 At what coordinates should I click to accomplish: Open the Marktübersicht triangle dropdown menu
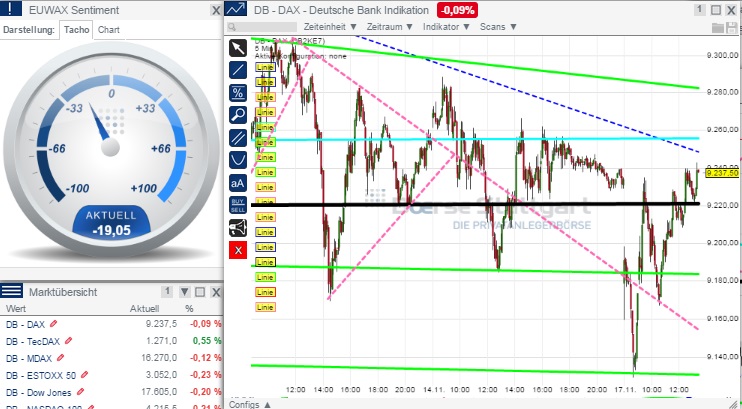click(185, 292)
